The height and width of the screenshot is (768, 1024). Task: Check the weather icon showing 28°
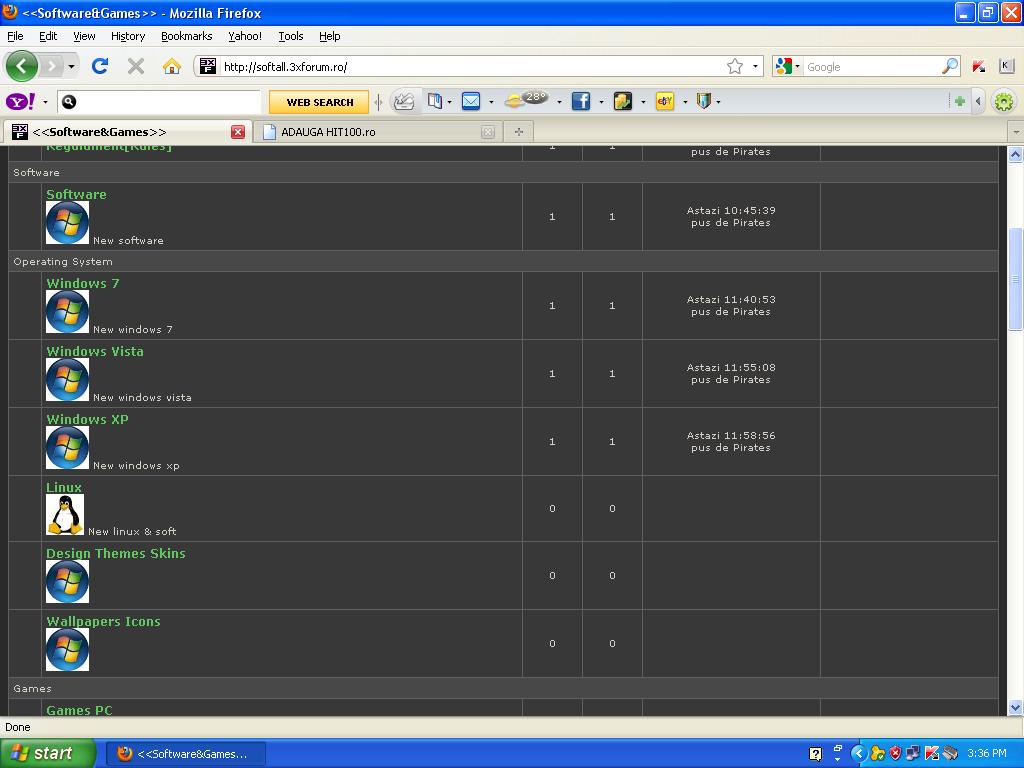[x=526, y=100]
